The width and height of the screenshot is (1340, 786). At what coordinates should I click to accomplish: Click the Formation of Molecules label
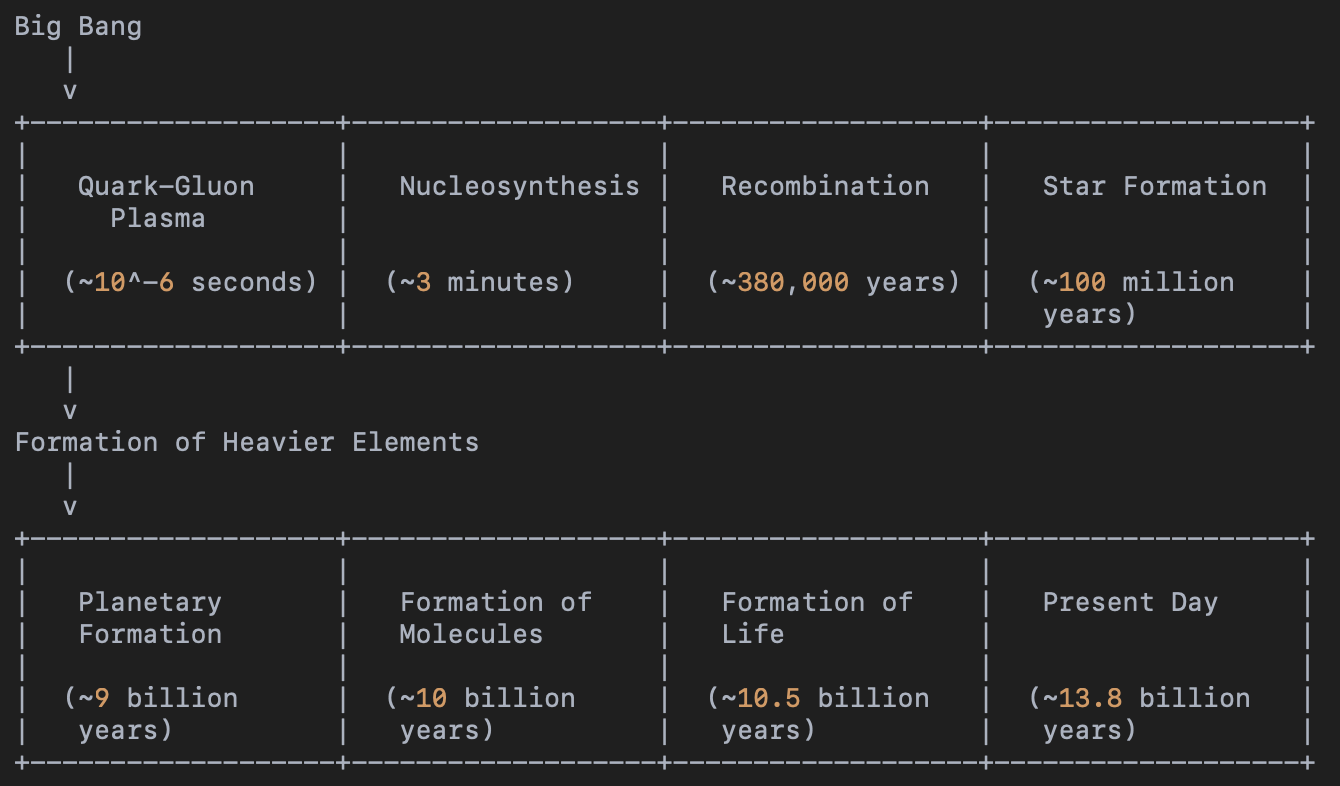[x=495, y=617]
